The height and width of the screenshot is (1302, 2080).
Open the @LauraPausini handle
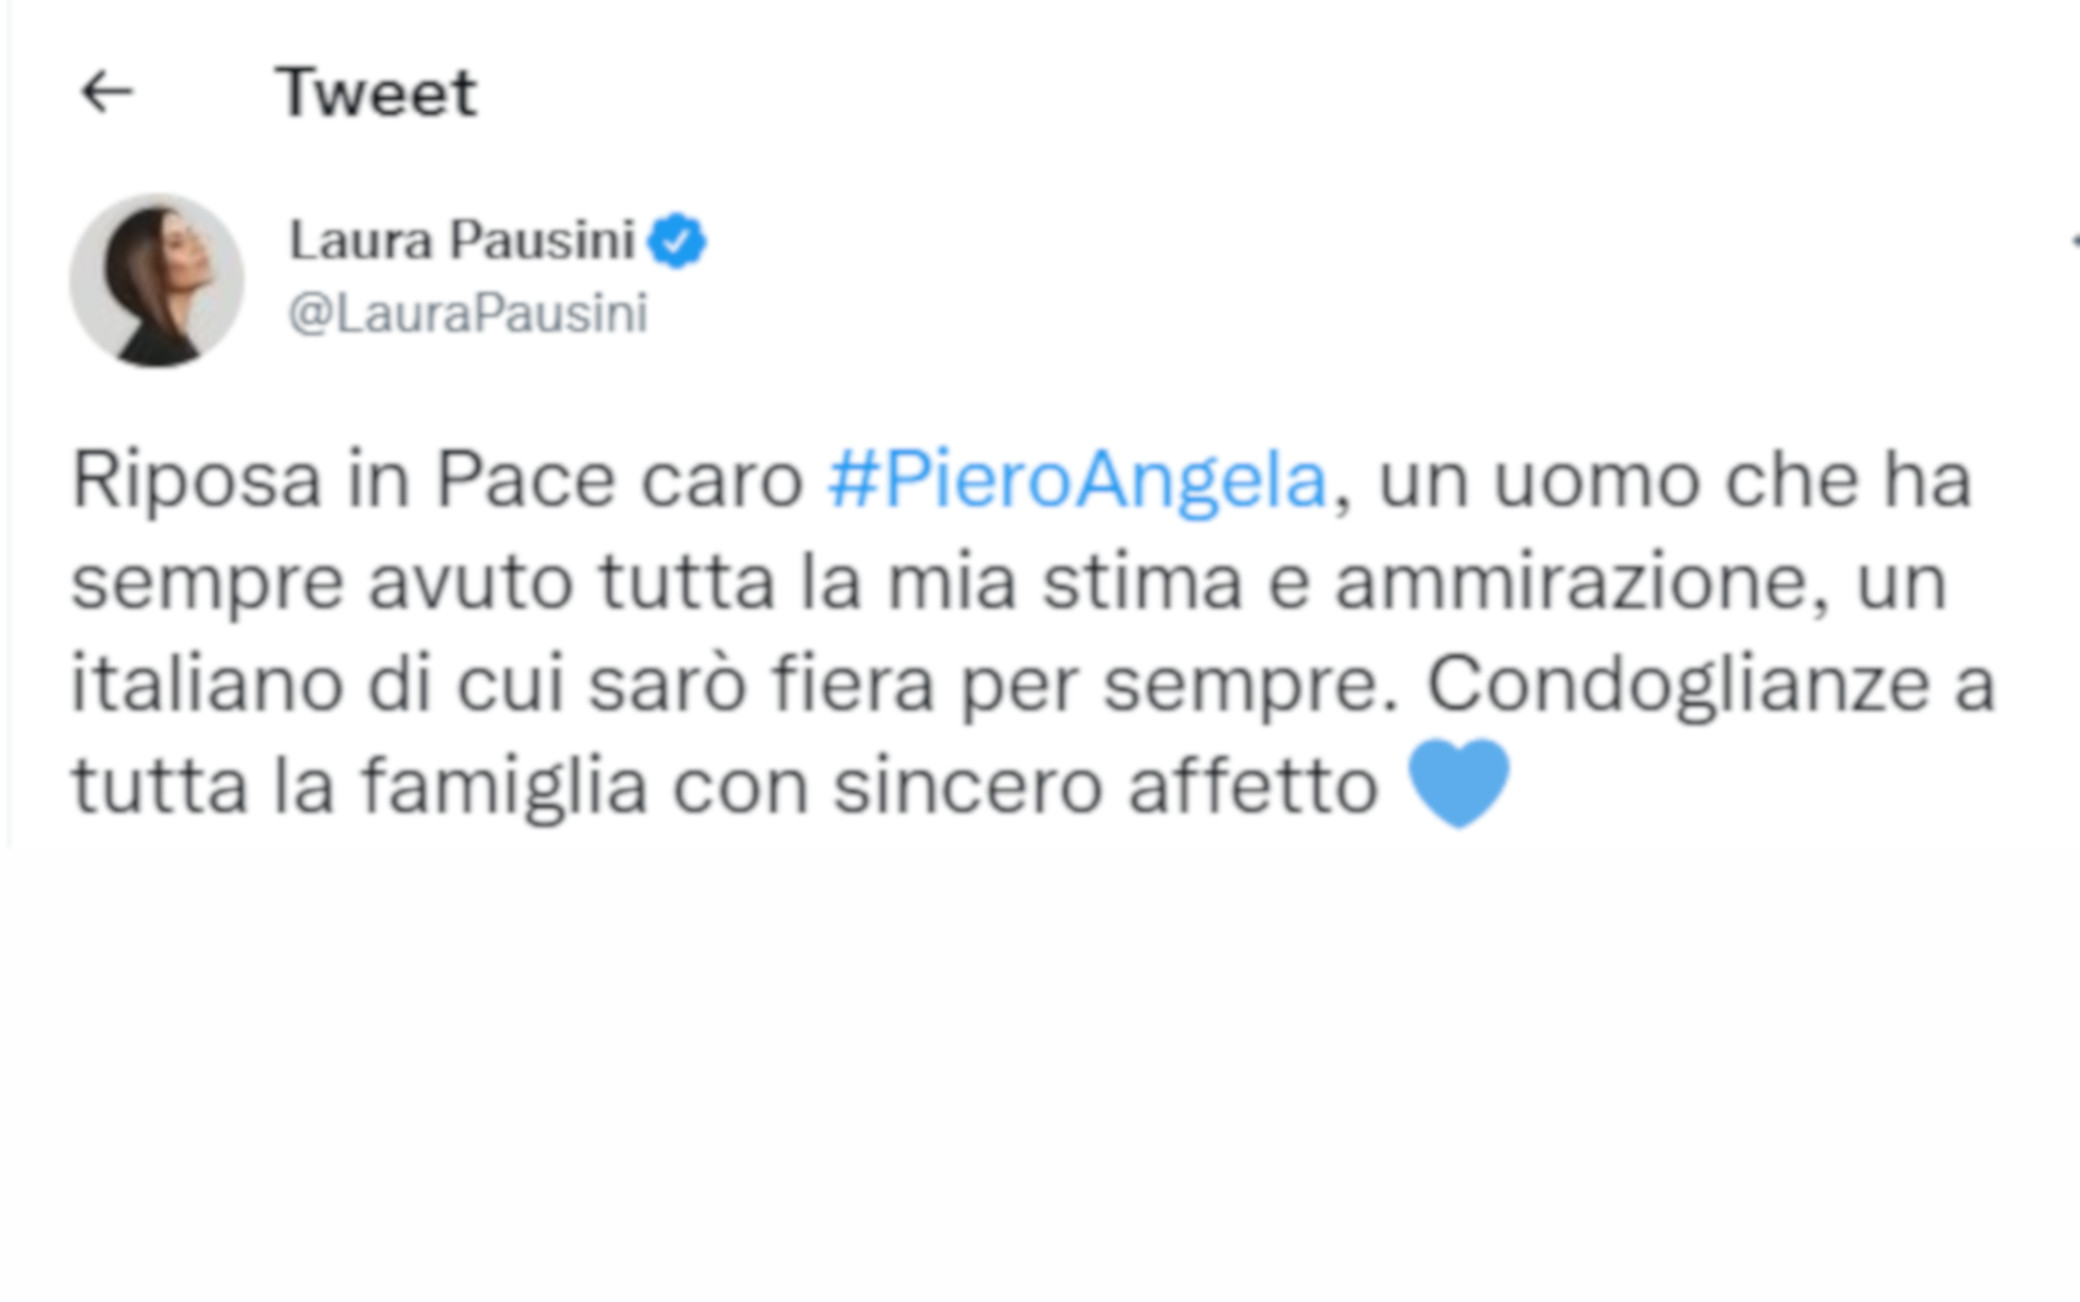point(468,313)
